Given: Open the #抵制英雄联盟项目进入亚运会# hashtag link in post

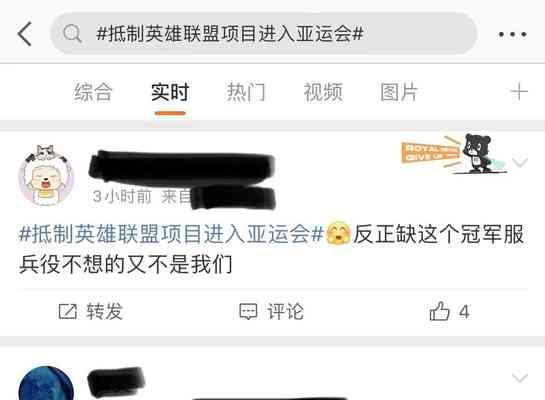Looking at the screenshot, I should (x=171, y=234).
